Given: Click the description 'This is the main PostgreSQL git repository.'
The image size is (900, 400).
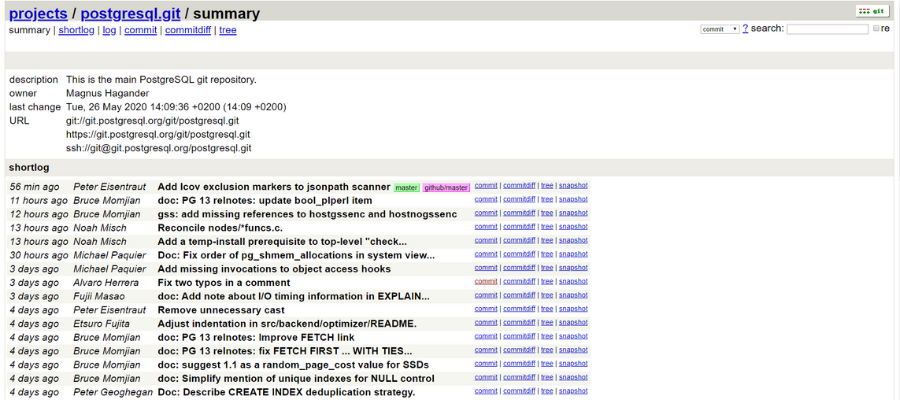Looking at the screenshot, I should (x=161, y=80).
